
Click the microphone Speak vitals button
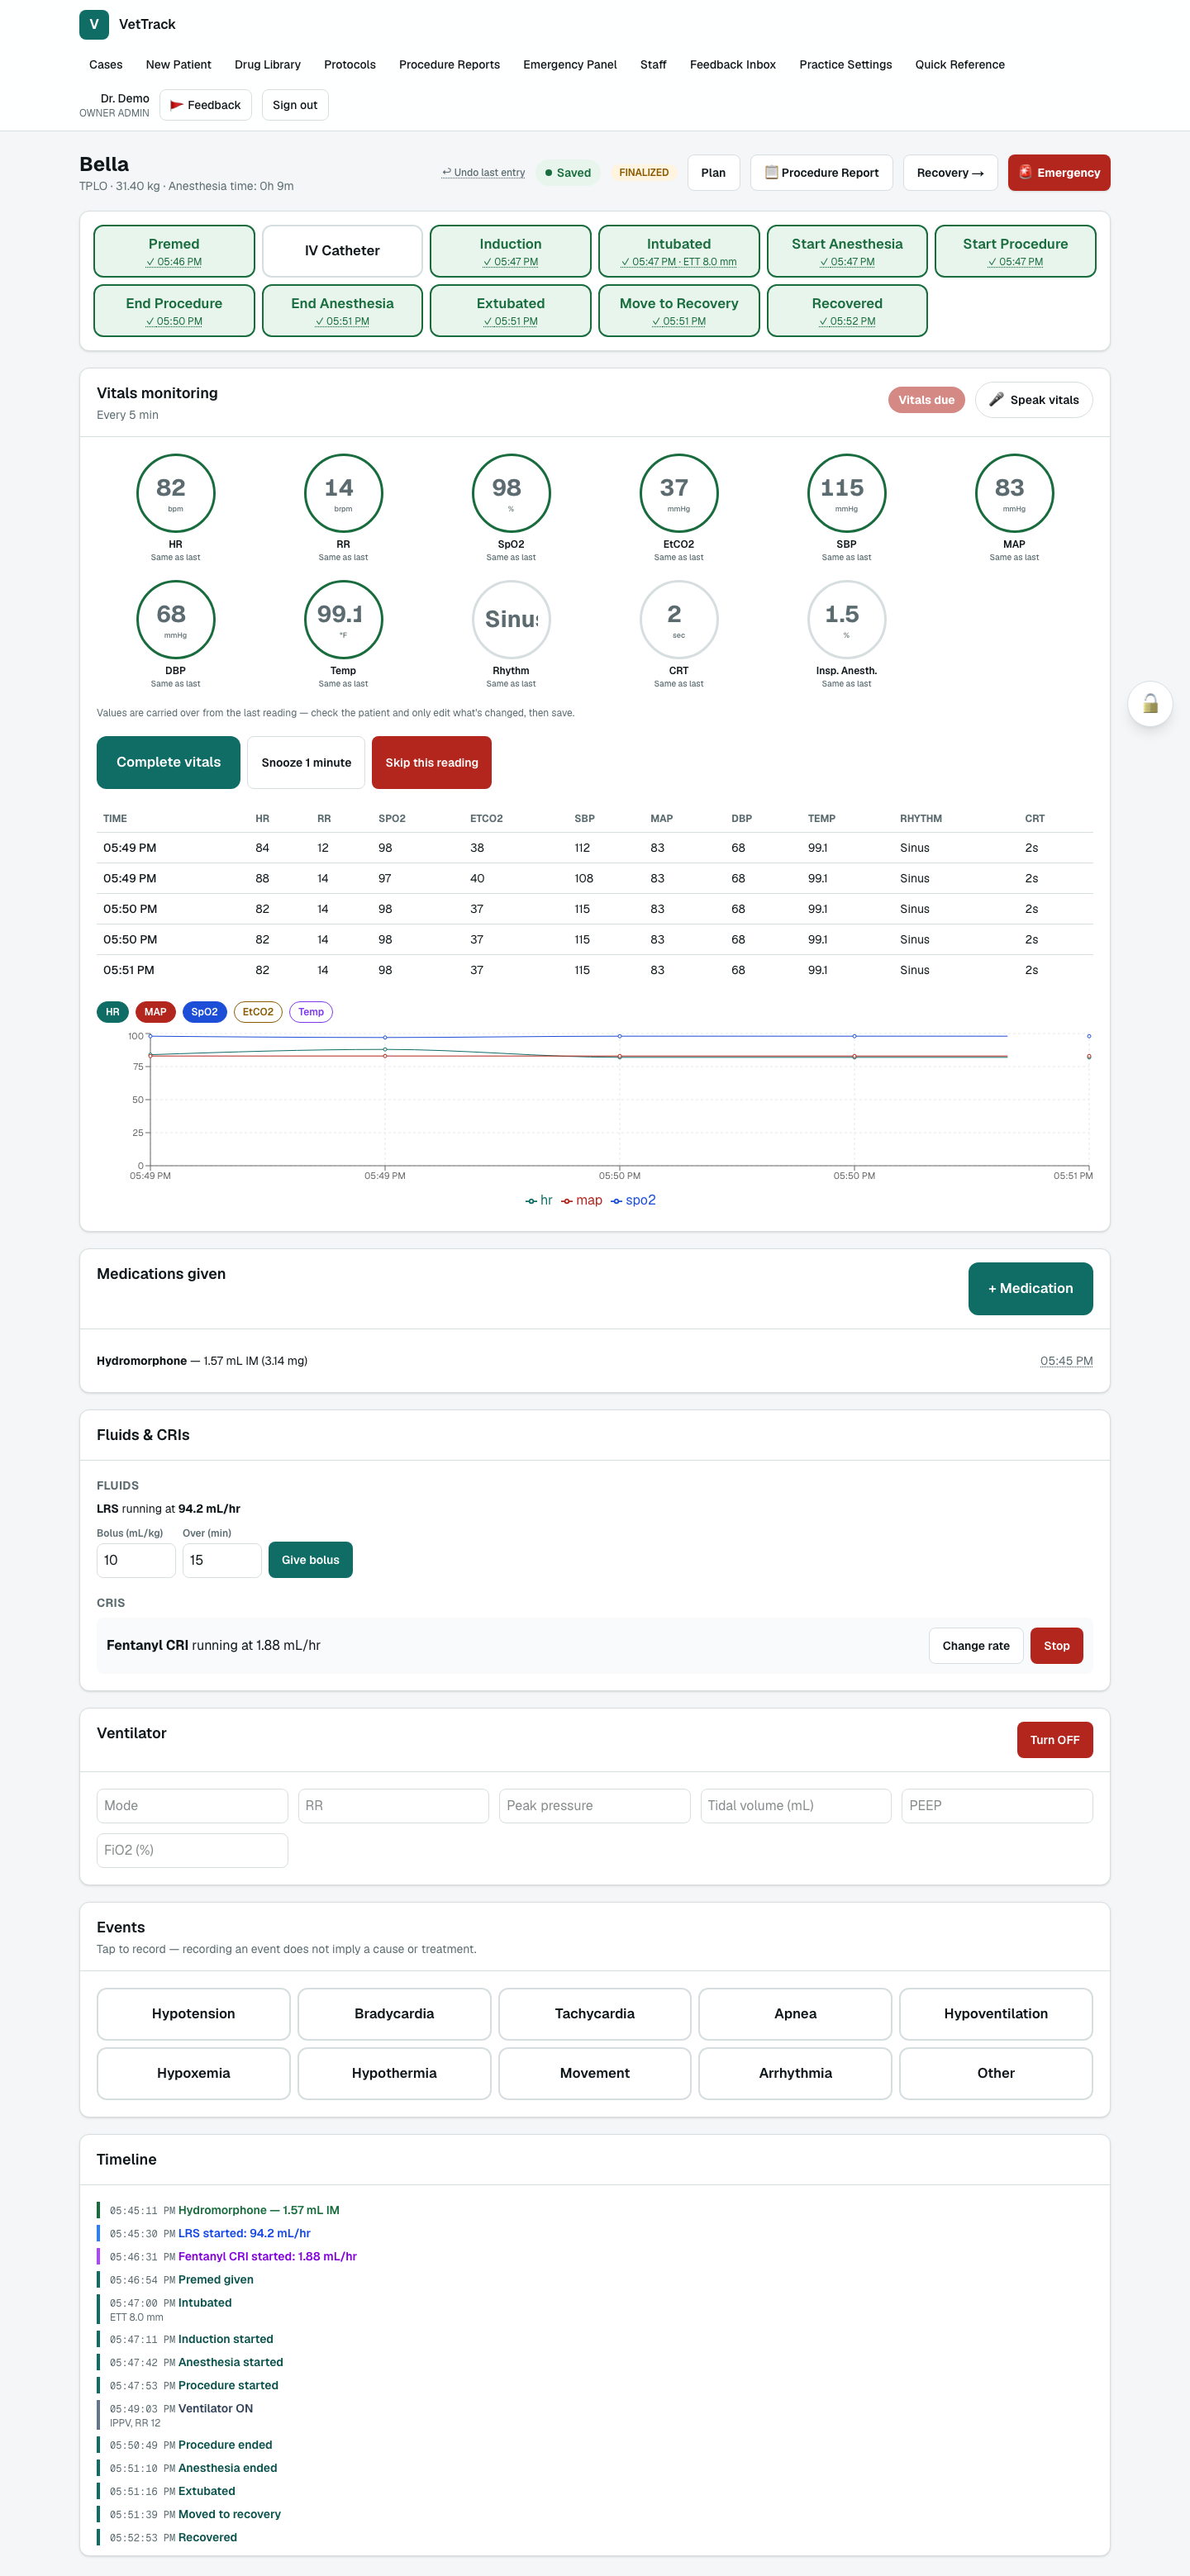[x=1033, y=400]
